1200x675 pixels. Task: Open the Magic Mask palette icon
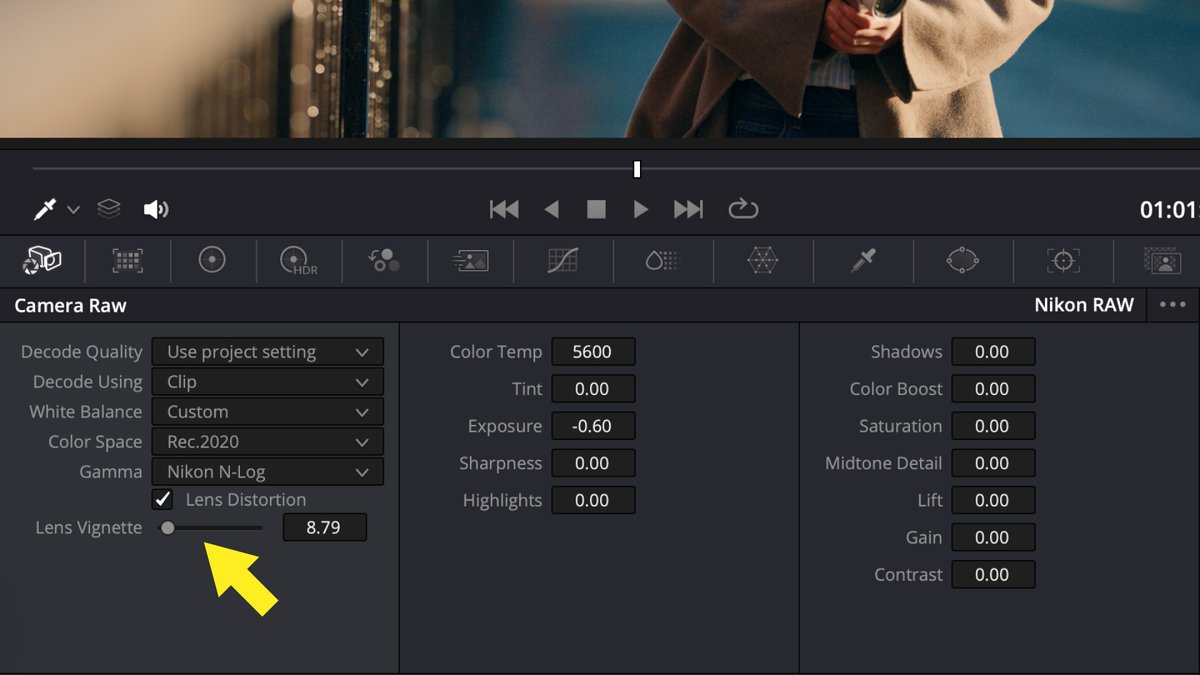tap(1163, 261)
